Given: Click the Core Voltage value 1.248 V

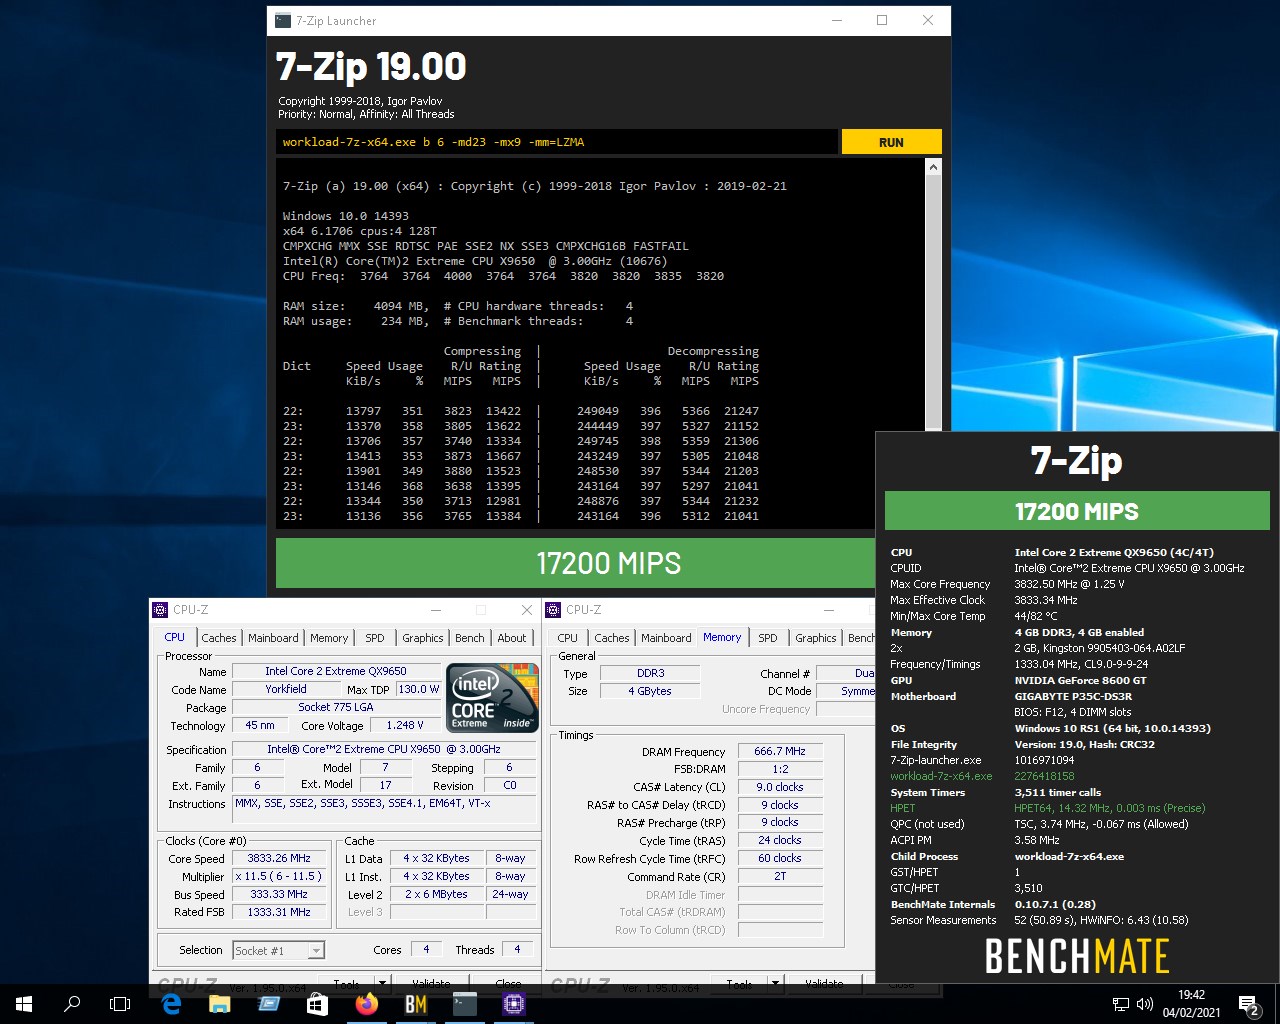Looking at the screenshot, I should 404,725.
